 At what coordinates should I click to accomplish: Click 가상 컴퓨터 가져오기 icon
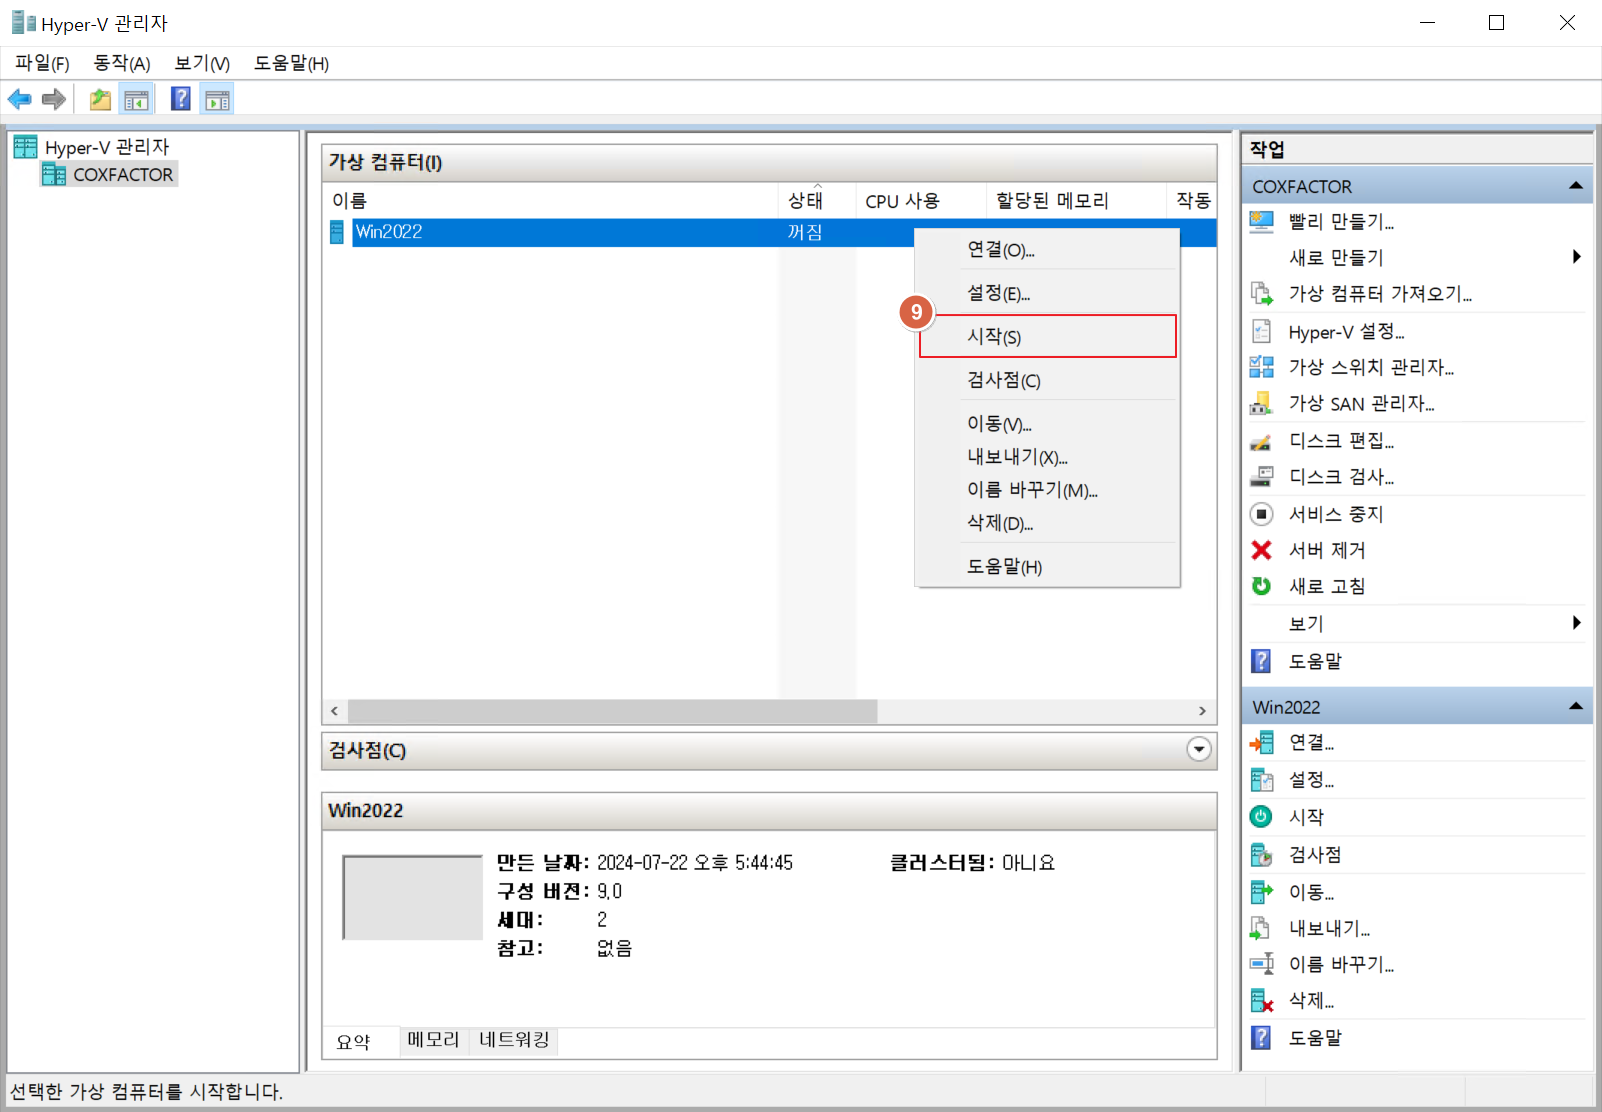[x=1262, y=294]
